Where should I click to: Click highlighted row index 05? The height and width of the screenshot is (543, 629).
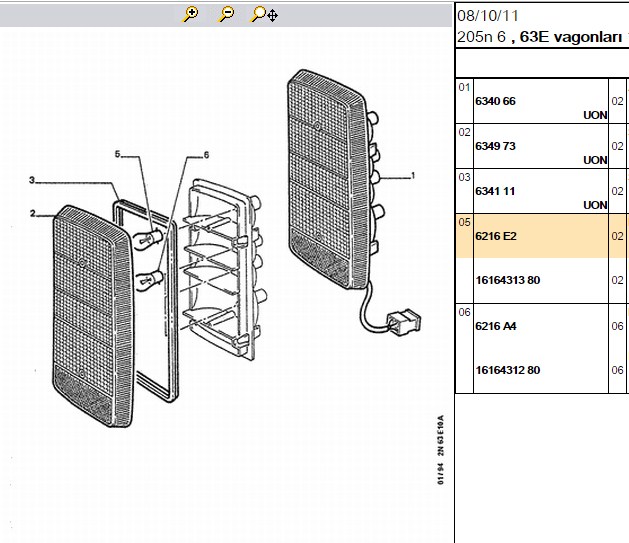(464, 222)
